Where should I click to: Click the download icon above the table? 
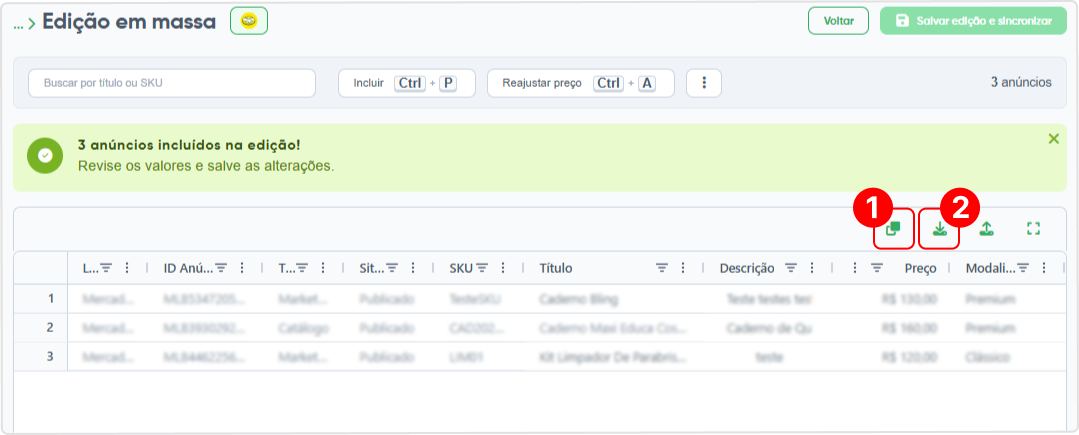pos(939,229)
